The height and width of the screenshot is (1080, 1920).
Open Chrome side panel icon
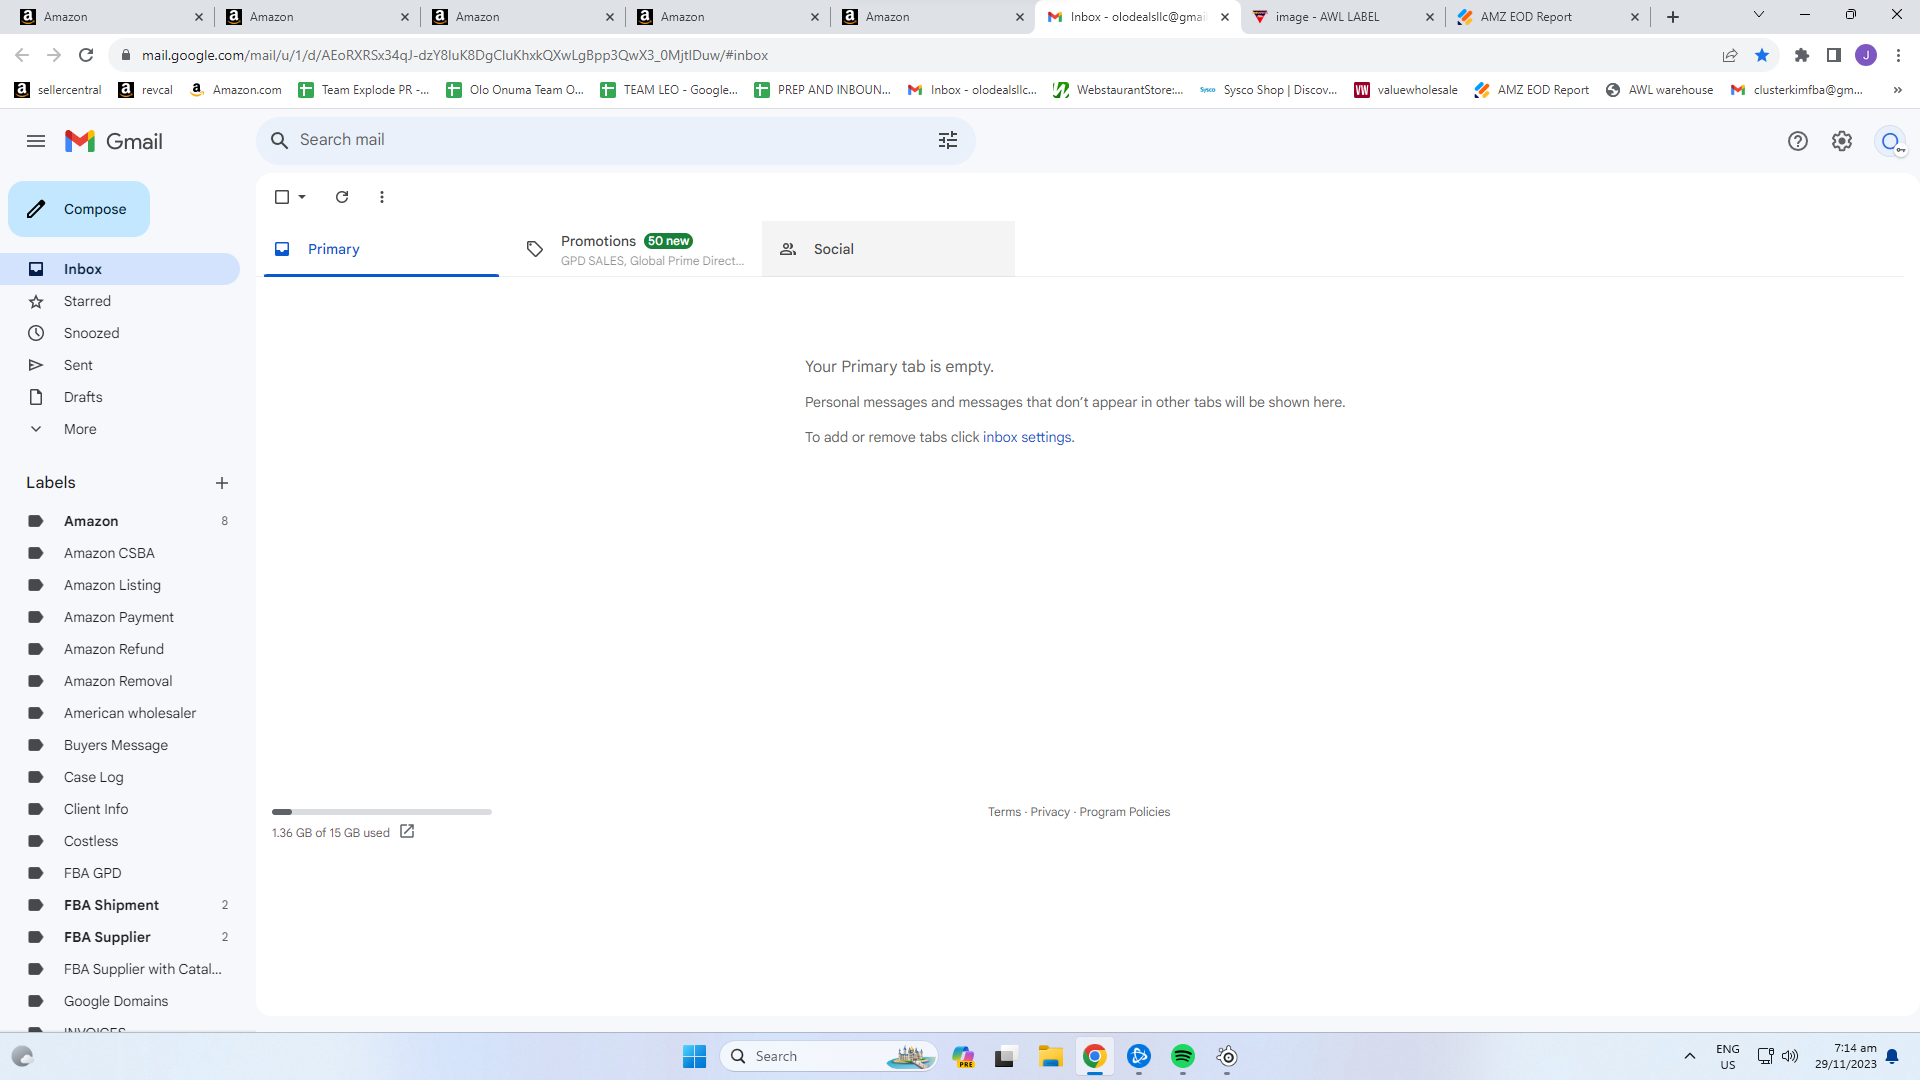coord(1834,55)
